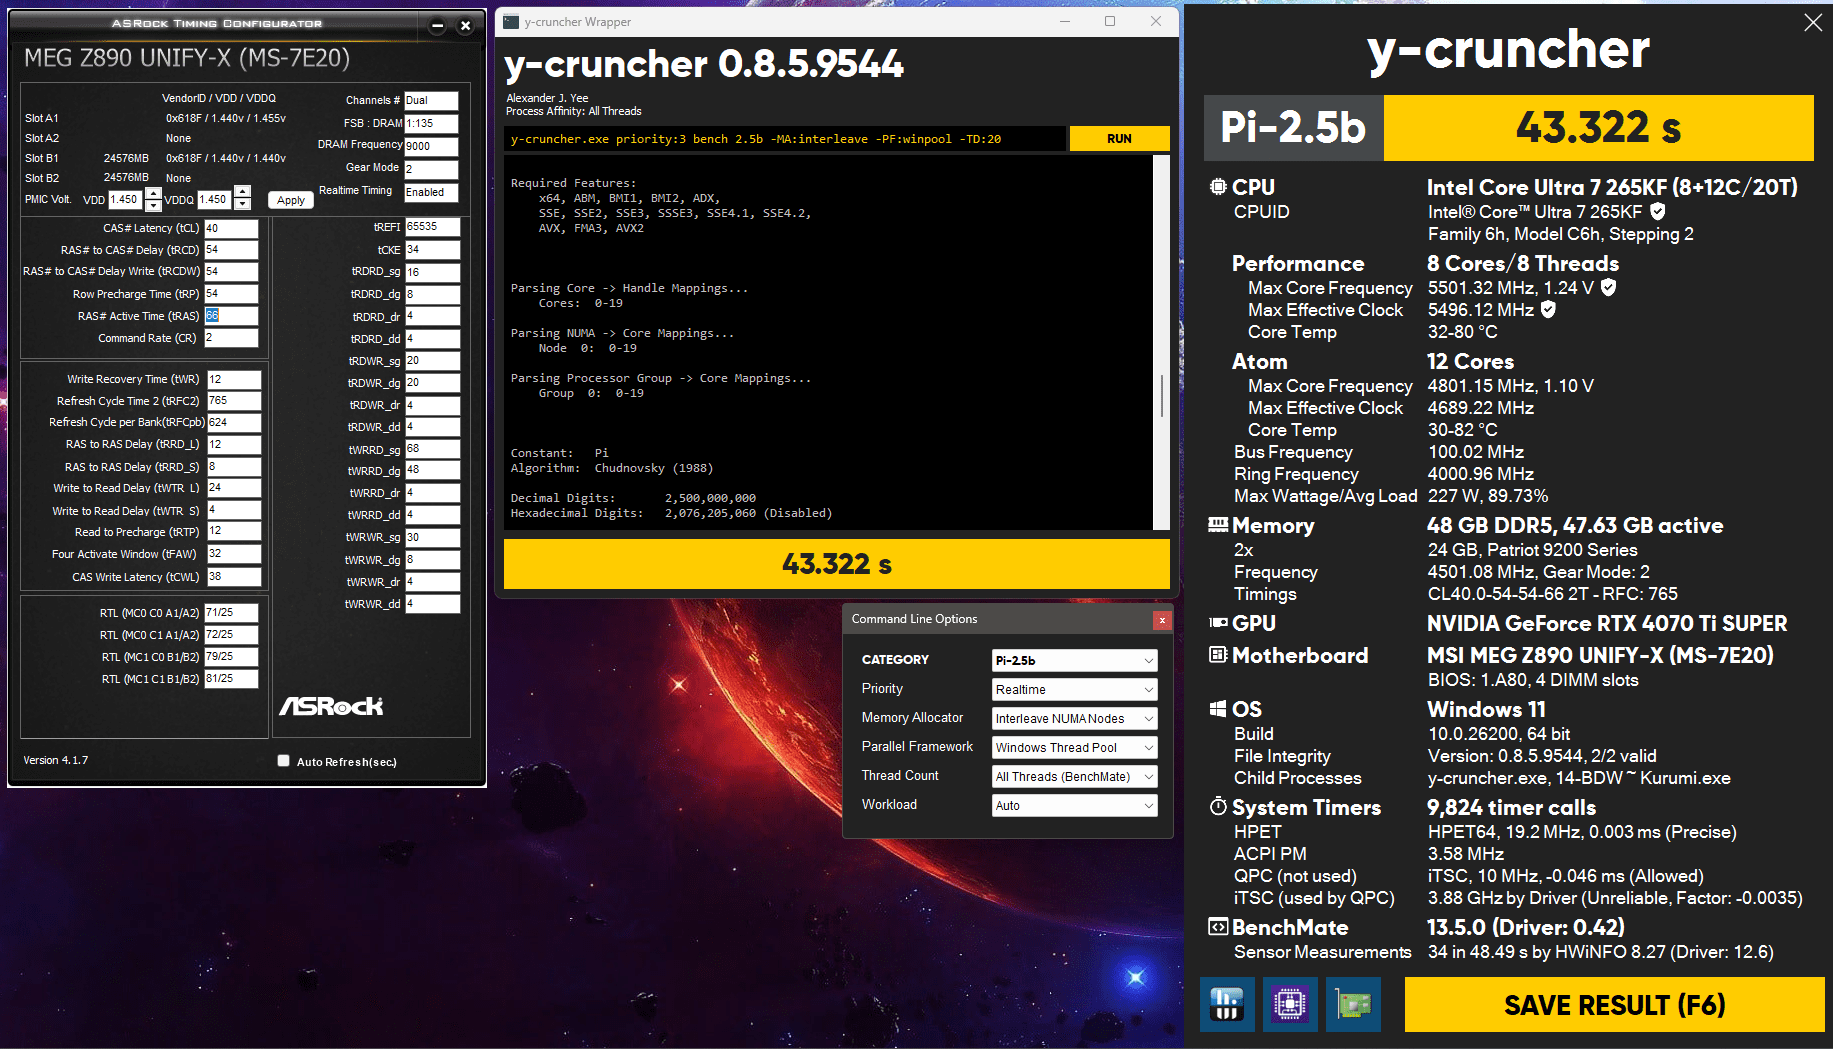Click the 43.322 s score in result panel
This screenshot has height=1049, width=1833.
(x=1598, y=127)
